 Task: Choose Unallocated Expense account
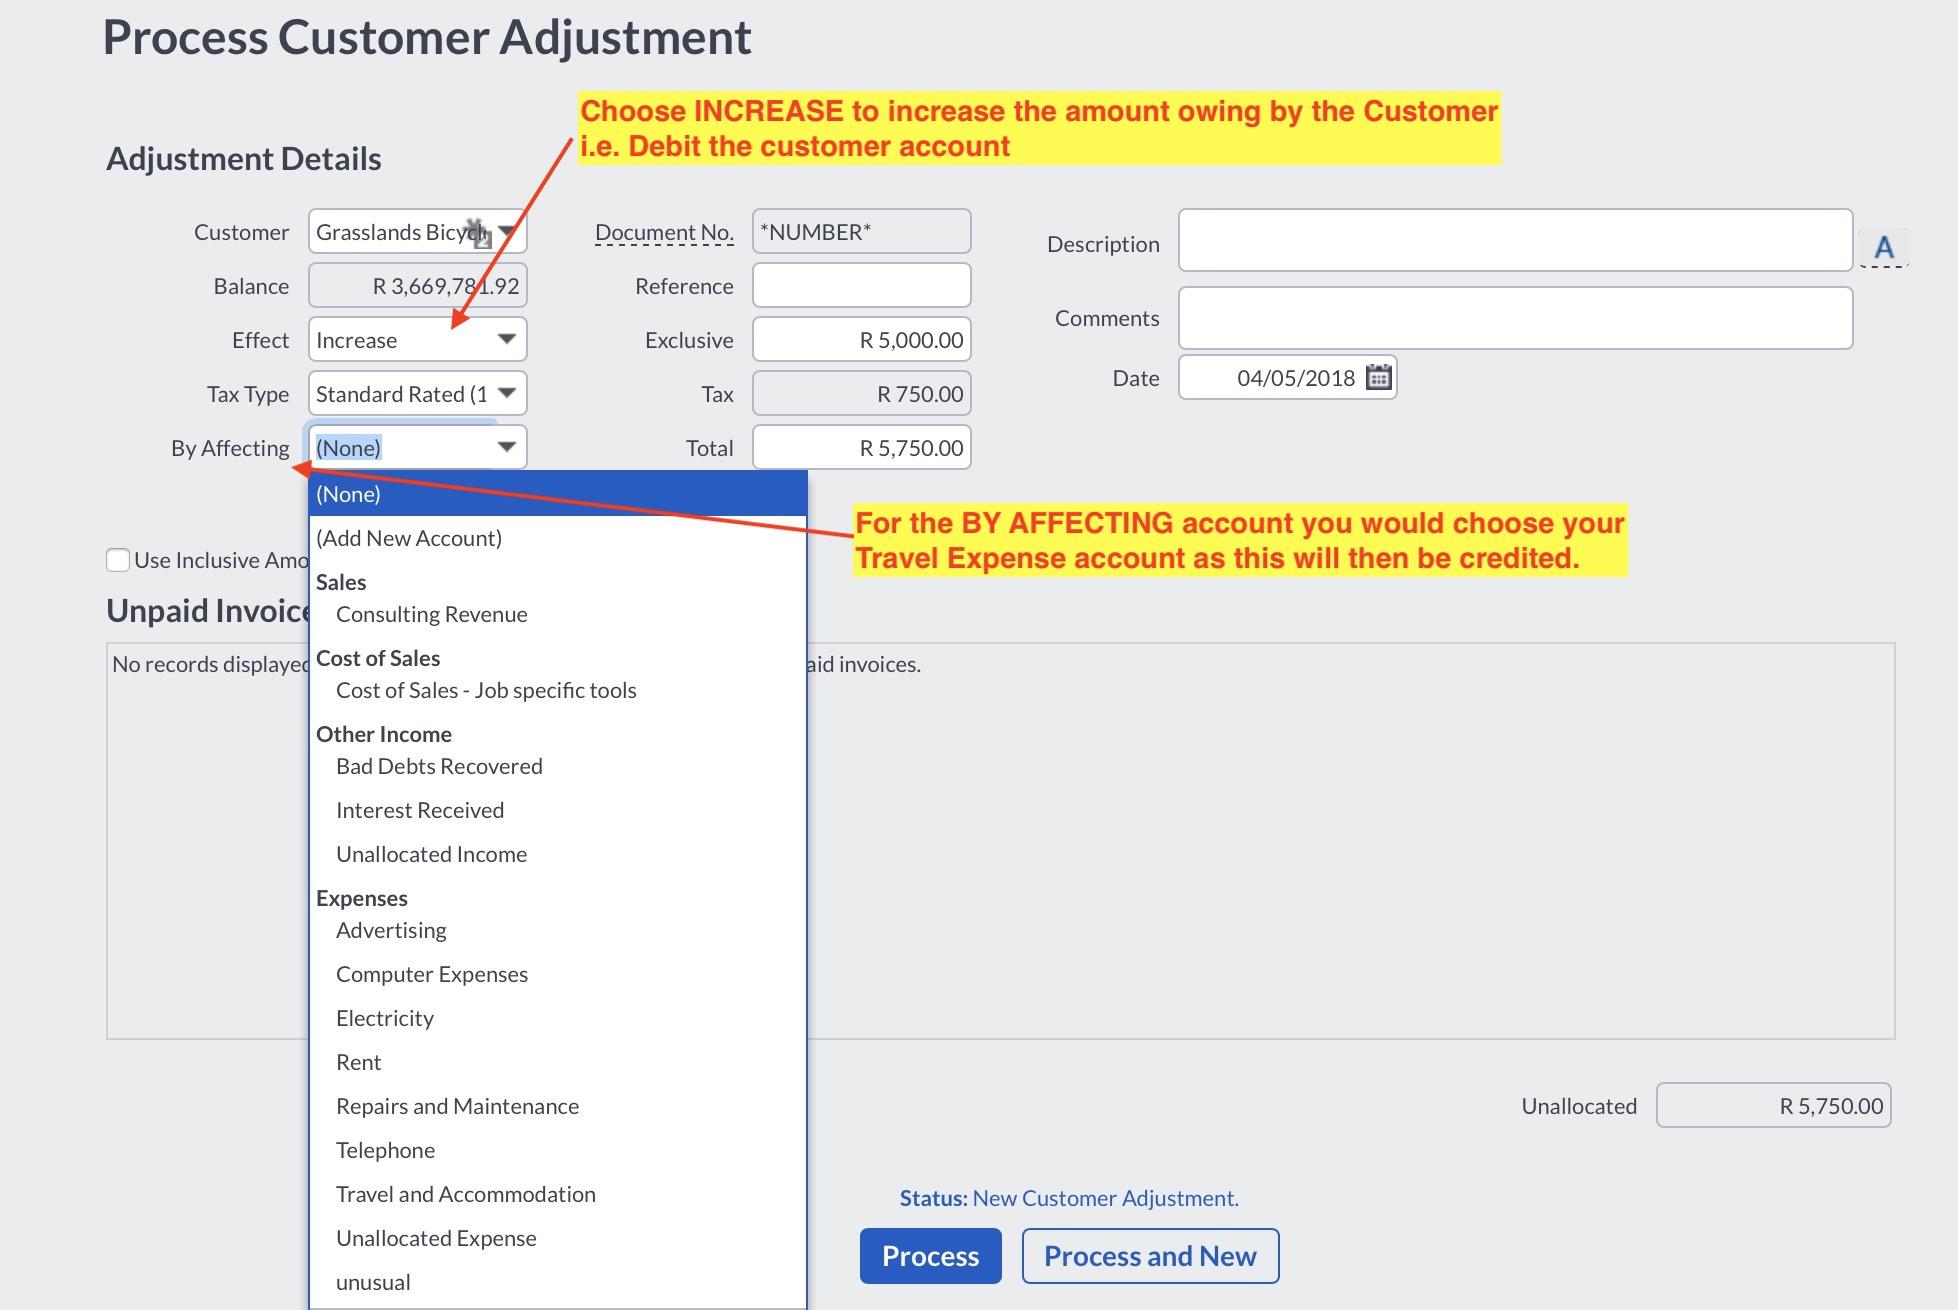(436, 1238)
